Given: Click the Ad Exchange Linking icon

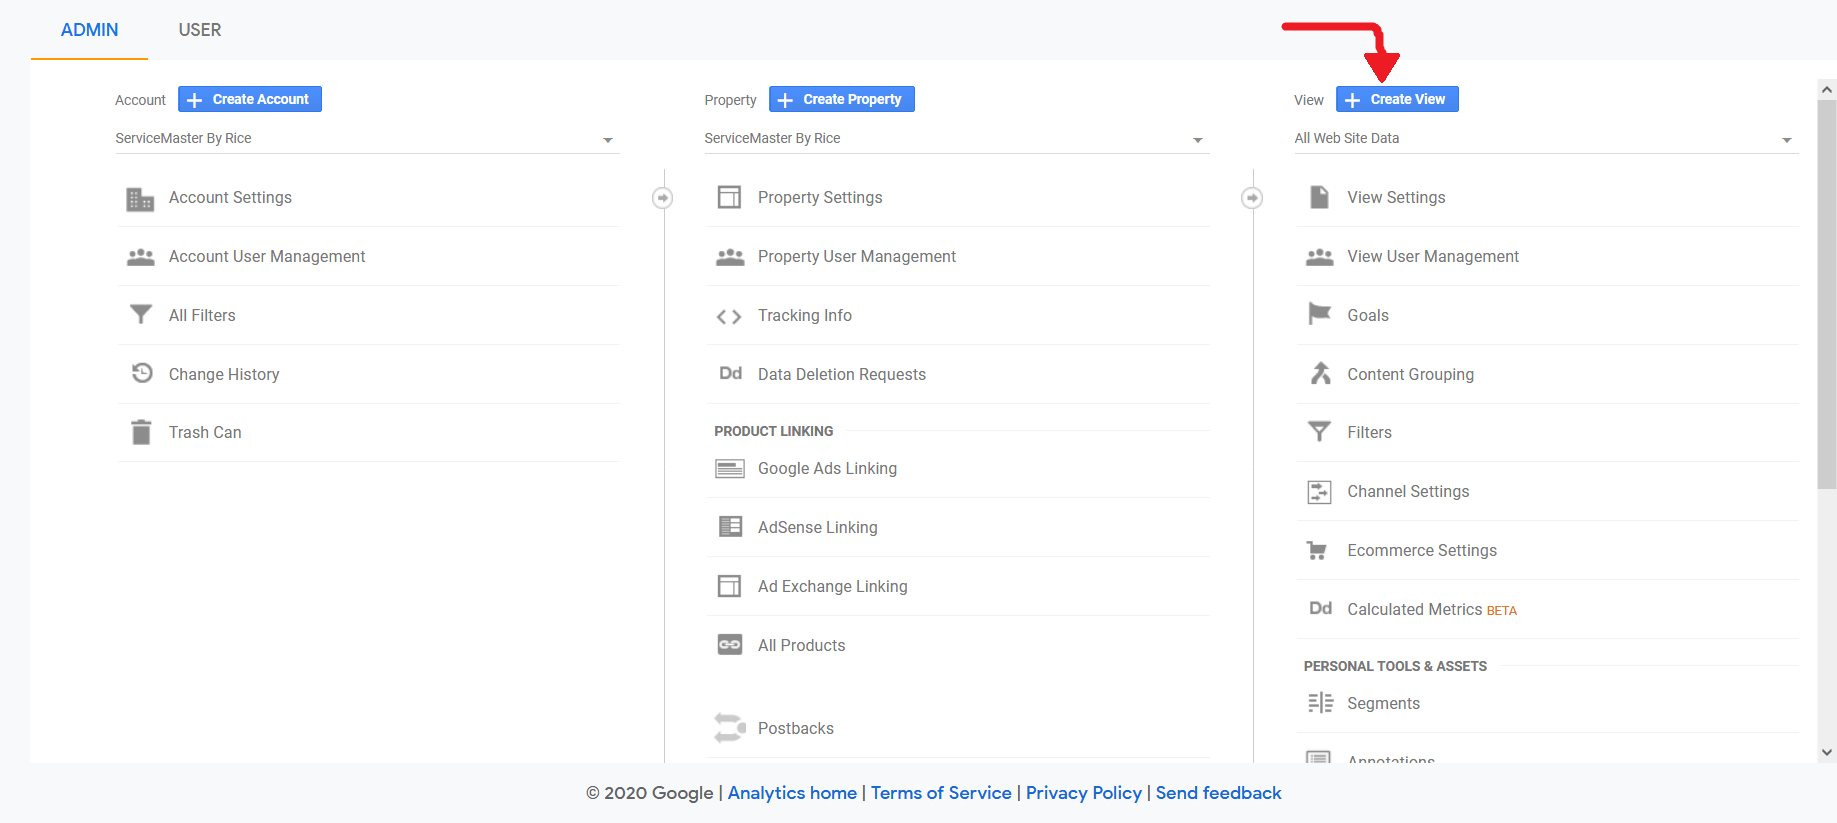Looking at the screenshot, I should pos(730,586).
